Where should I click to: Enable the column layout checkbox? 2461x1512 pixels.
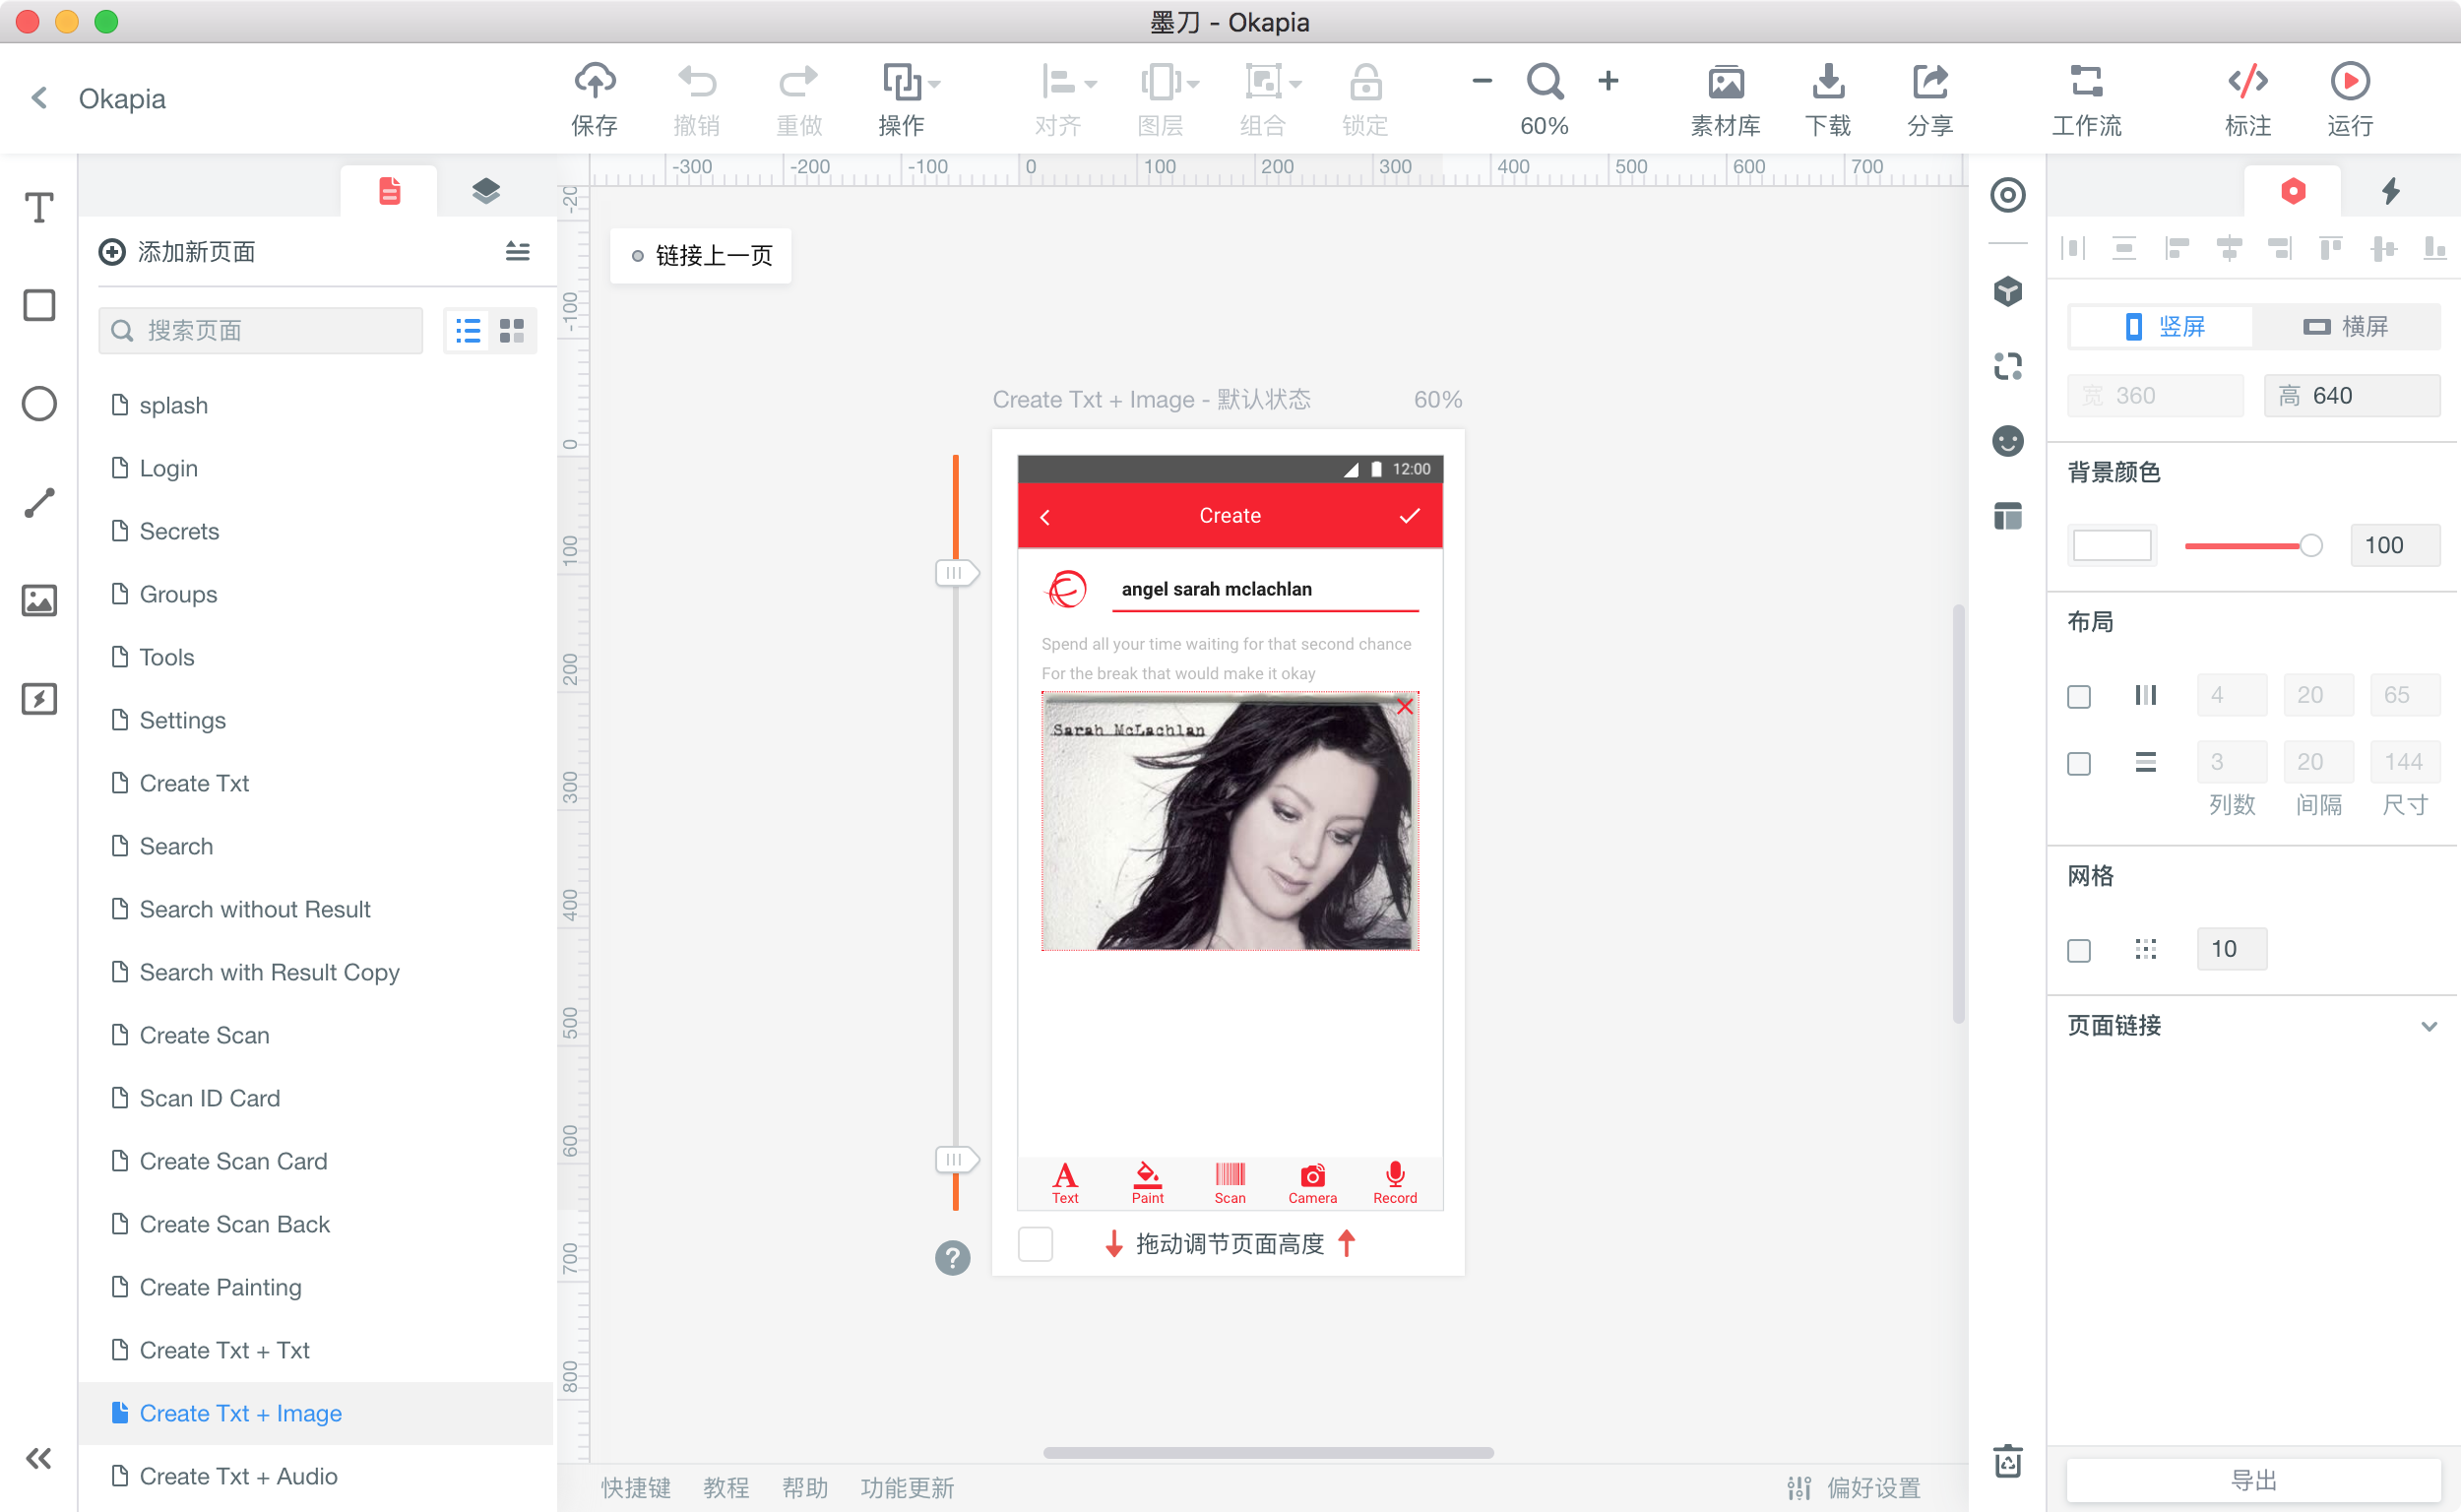2079,696
